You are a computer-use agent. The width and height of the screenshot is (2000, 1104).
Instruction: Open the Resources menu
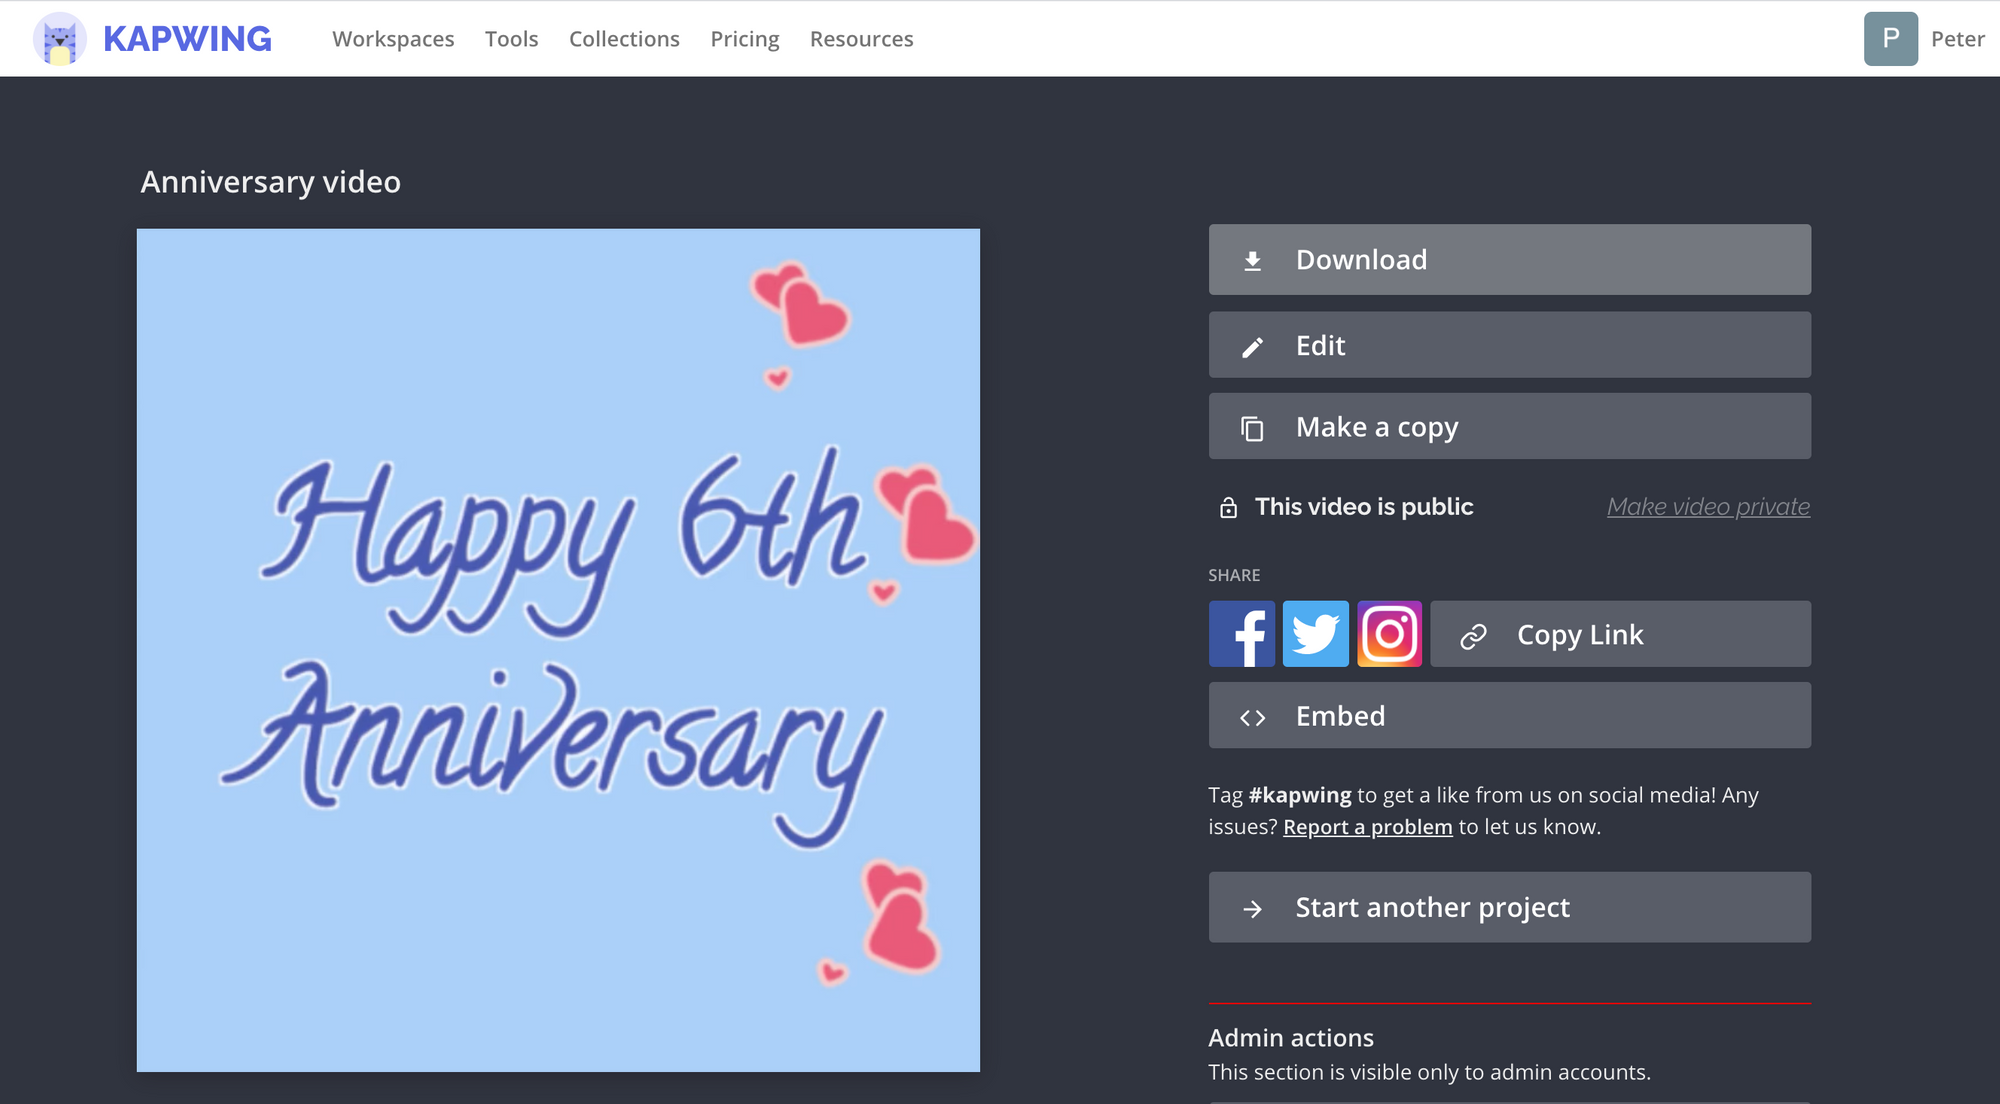861,39
